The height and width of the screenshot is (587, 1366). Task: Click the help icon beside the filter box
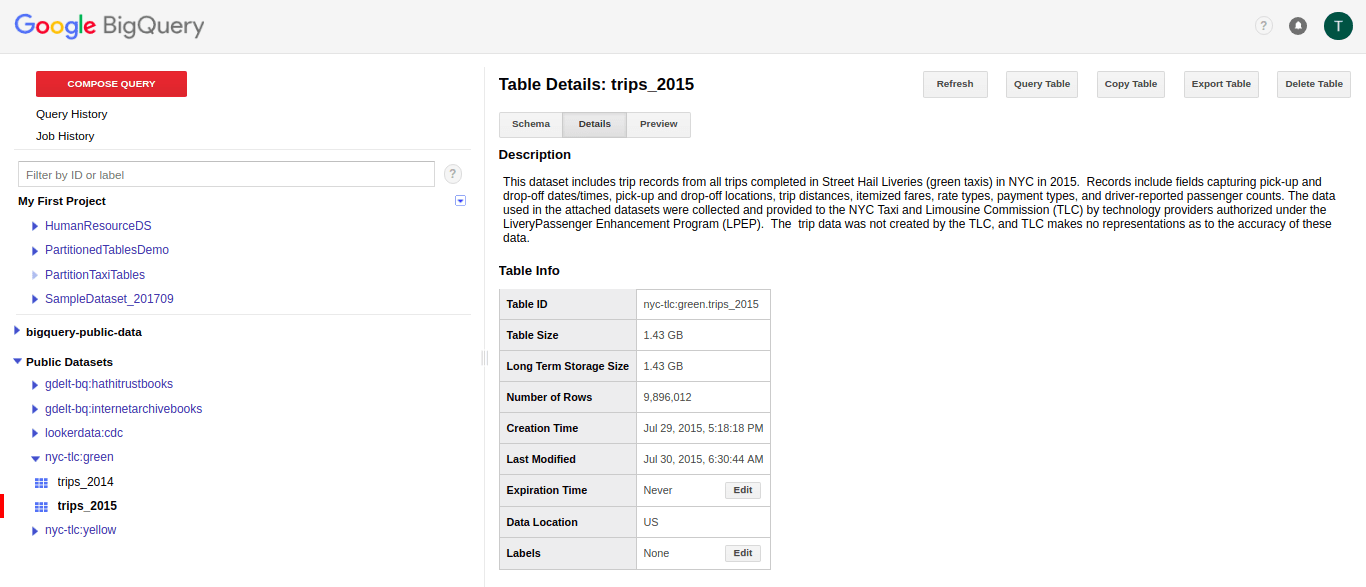click(x=452, y=173)
